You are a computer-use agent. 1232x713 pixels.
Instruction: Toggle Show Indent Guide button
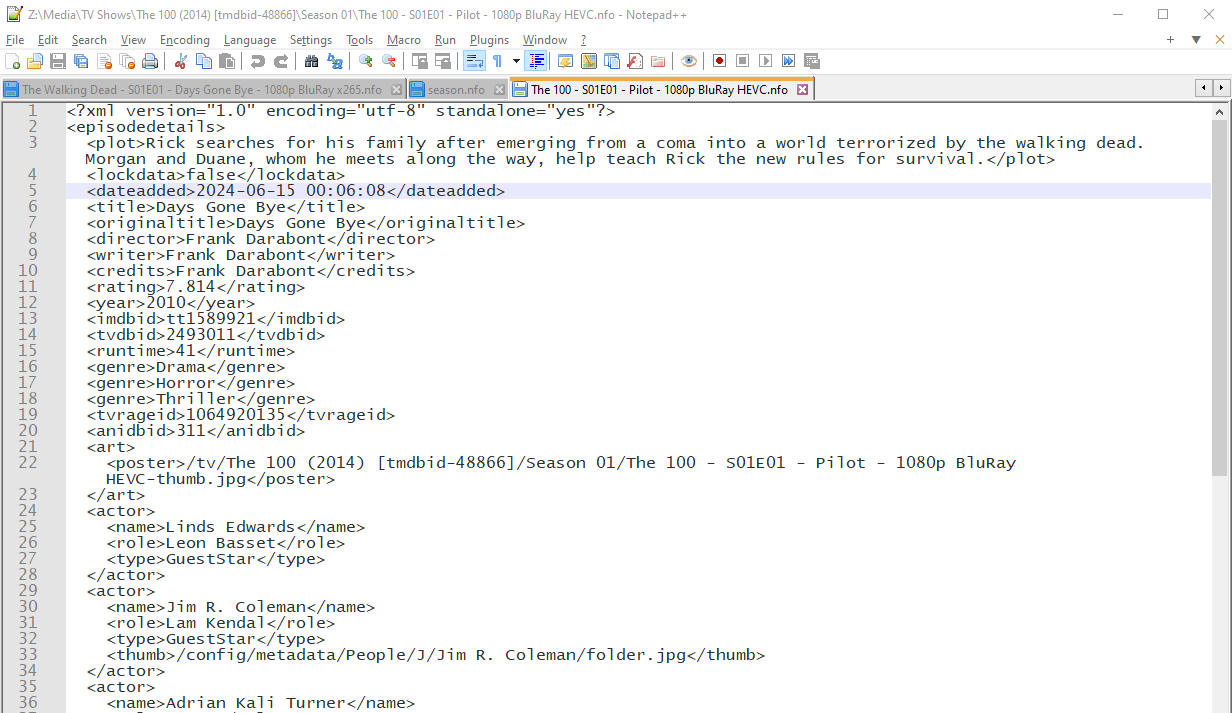pos(537,61)
